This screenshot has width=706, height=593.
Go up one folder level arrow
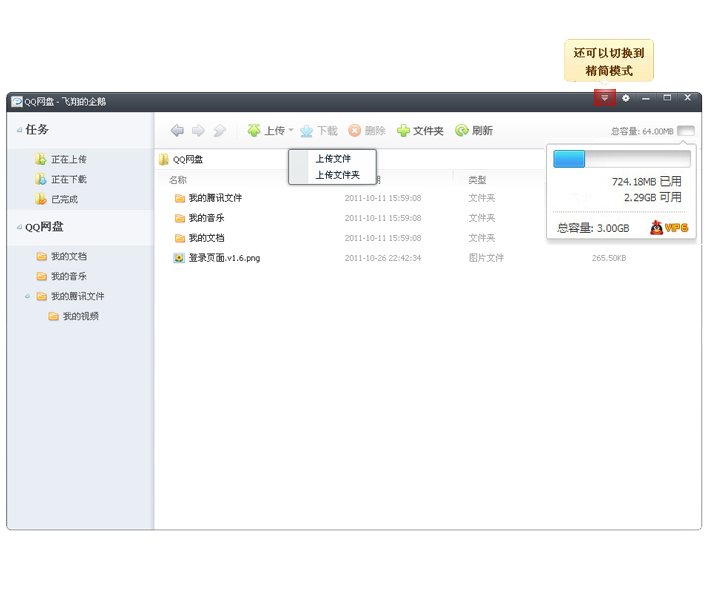pyautogui.click(x=219, y=131)
